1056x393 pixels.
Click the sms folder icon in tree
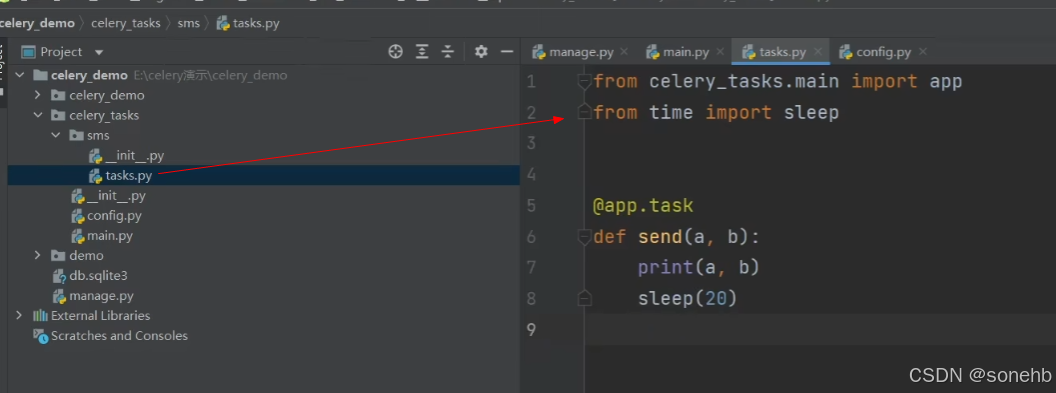point(76,136)
